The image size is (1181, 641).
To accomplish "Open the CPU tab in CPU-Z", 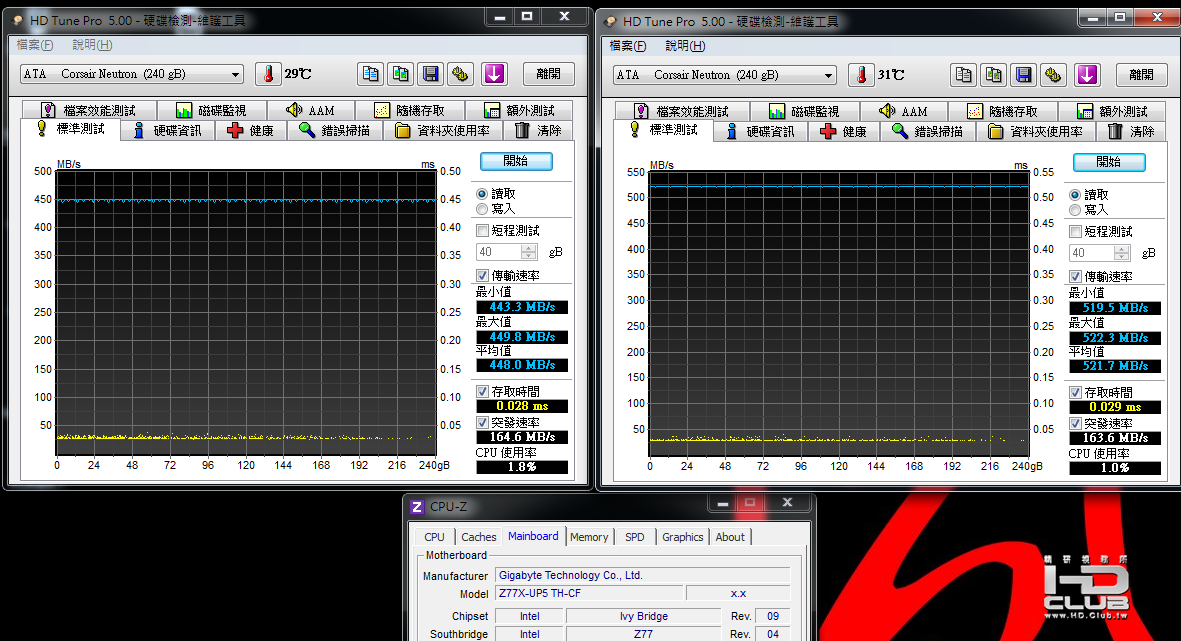I will point(435,536).
